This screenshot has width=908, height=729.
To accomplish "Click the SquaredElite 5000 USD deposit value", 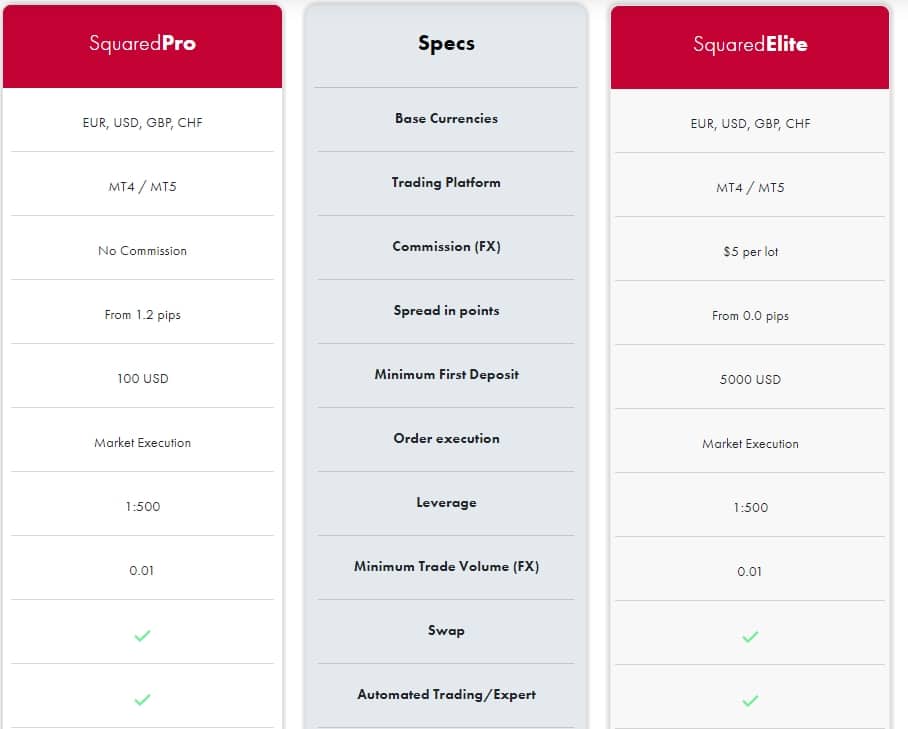I will [x=750, y=380].
